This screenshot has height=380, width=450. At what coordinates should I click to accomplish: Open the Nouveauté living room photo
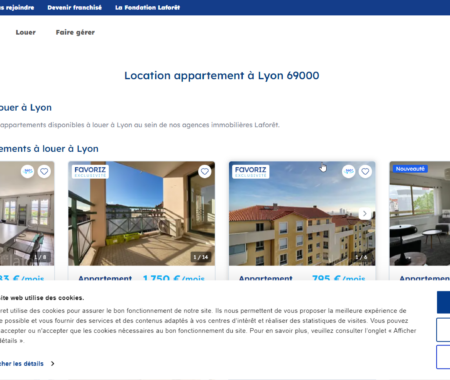(420, 213)
